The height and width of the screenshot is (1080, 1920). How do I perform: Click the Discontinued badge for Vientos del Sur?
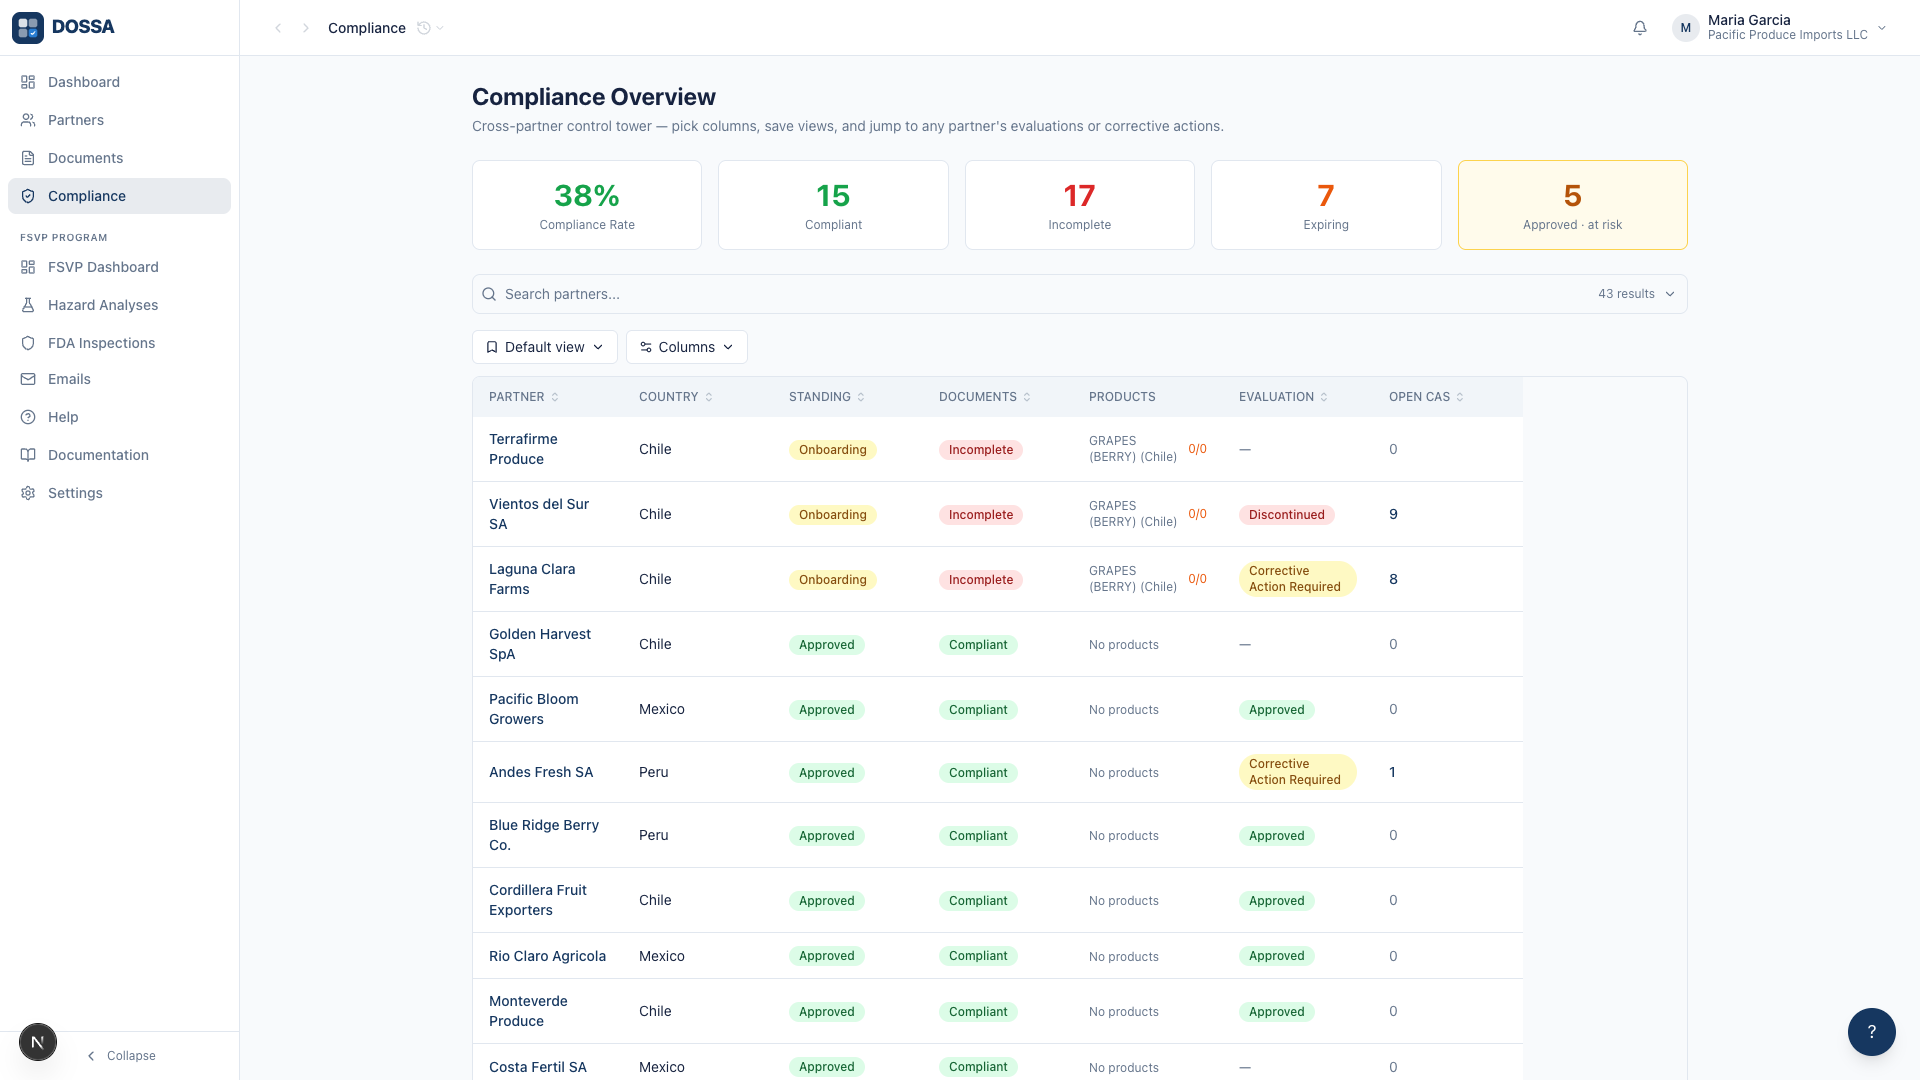pos(1287,515)
